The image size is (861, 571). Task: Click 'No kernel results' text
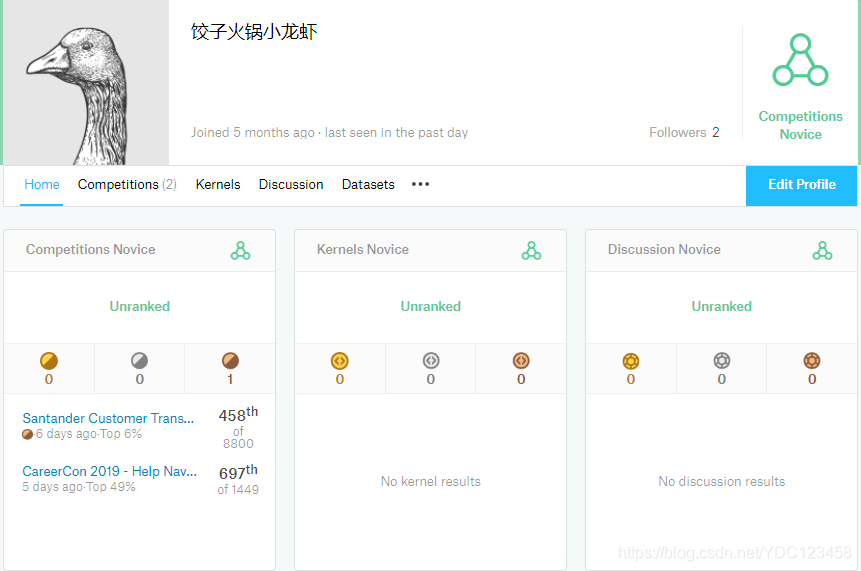(x=430, y=482)
